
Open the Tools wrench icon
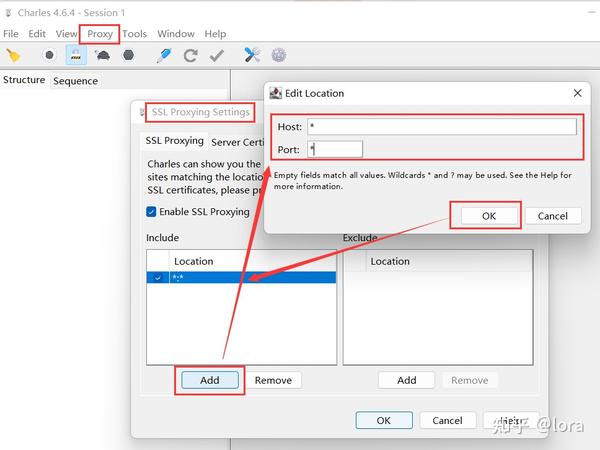coord(252,55)
